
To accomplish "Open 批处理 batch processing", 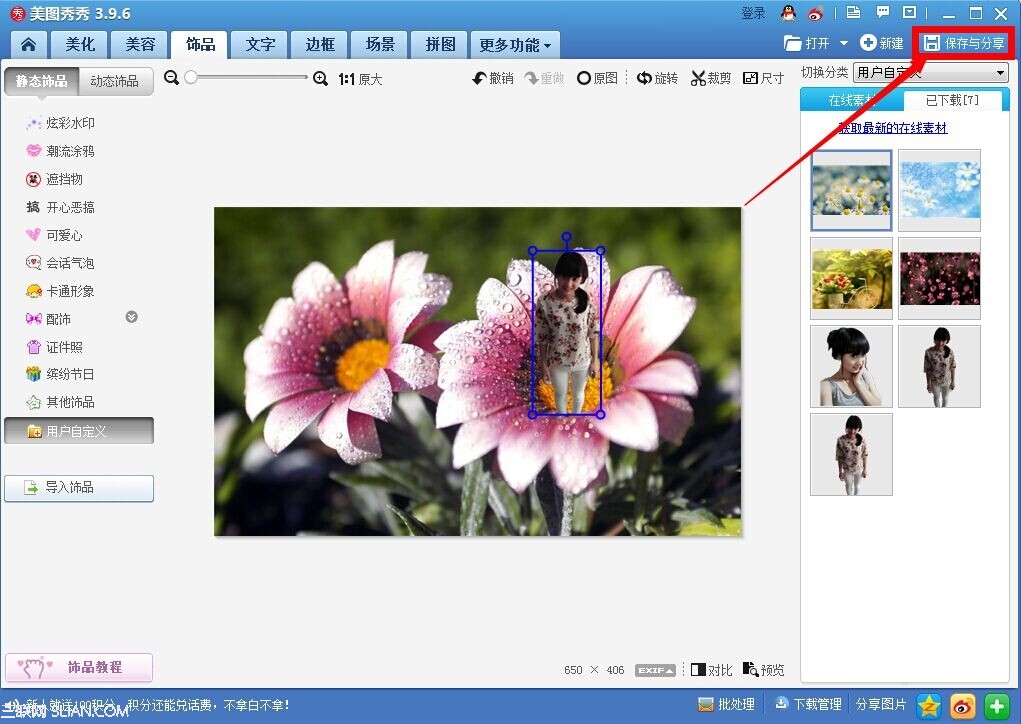I will coord(726,704).
